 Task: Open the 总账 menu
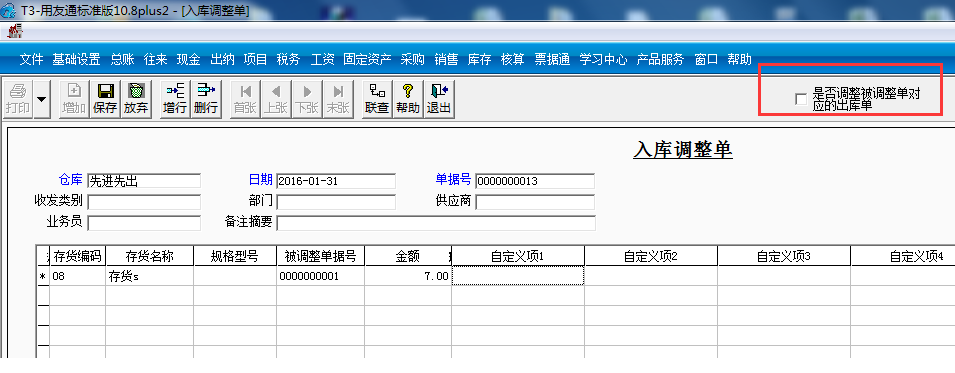tap(122, 60)
